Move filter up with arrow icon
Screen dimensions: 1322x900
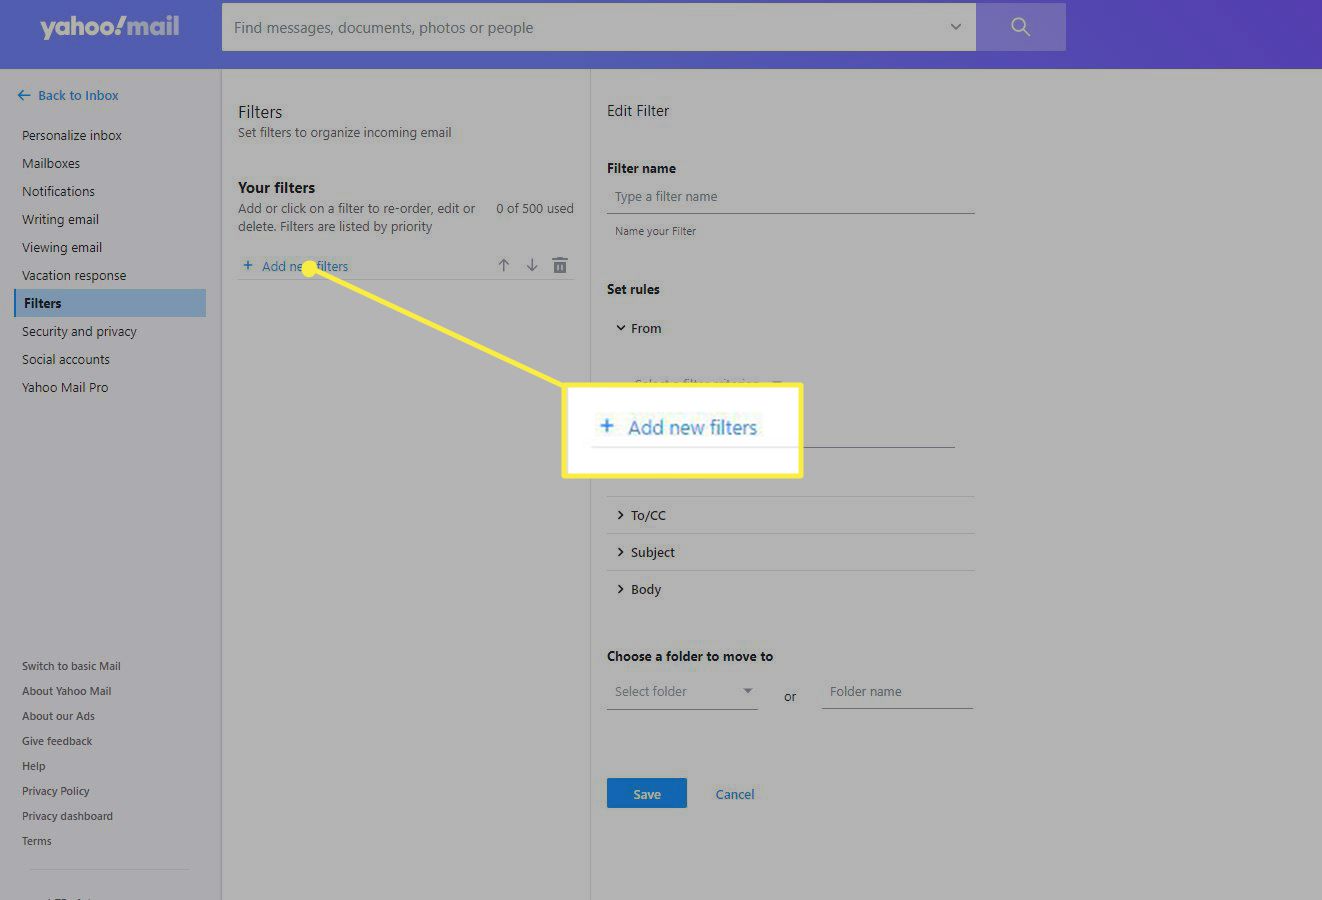coord(504,265)
